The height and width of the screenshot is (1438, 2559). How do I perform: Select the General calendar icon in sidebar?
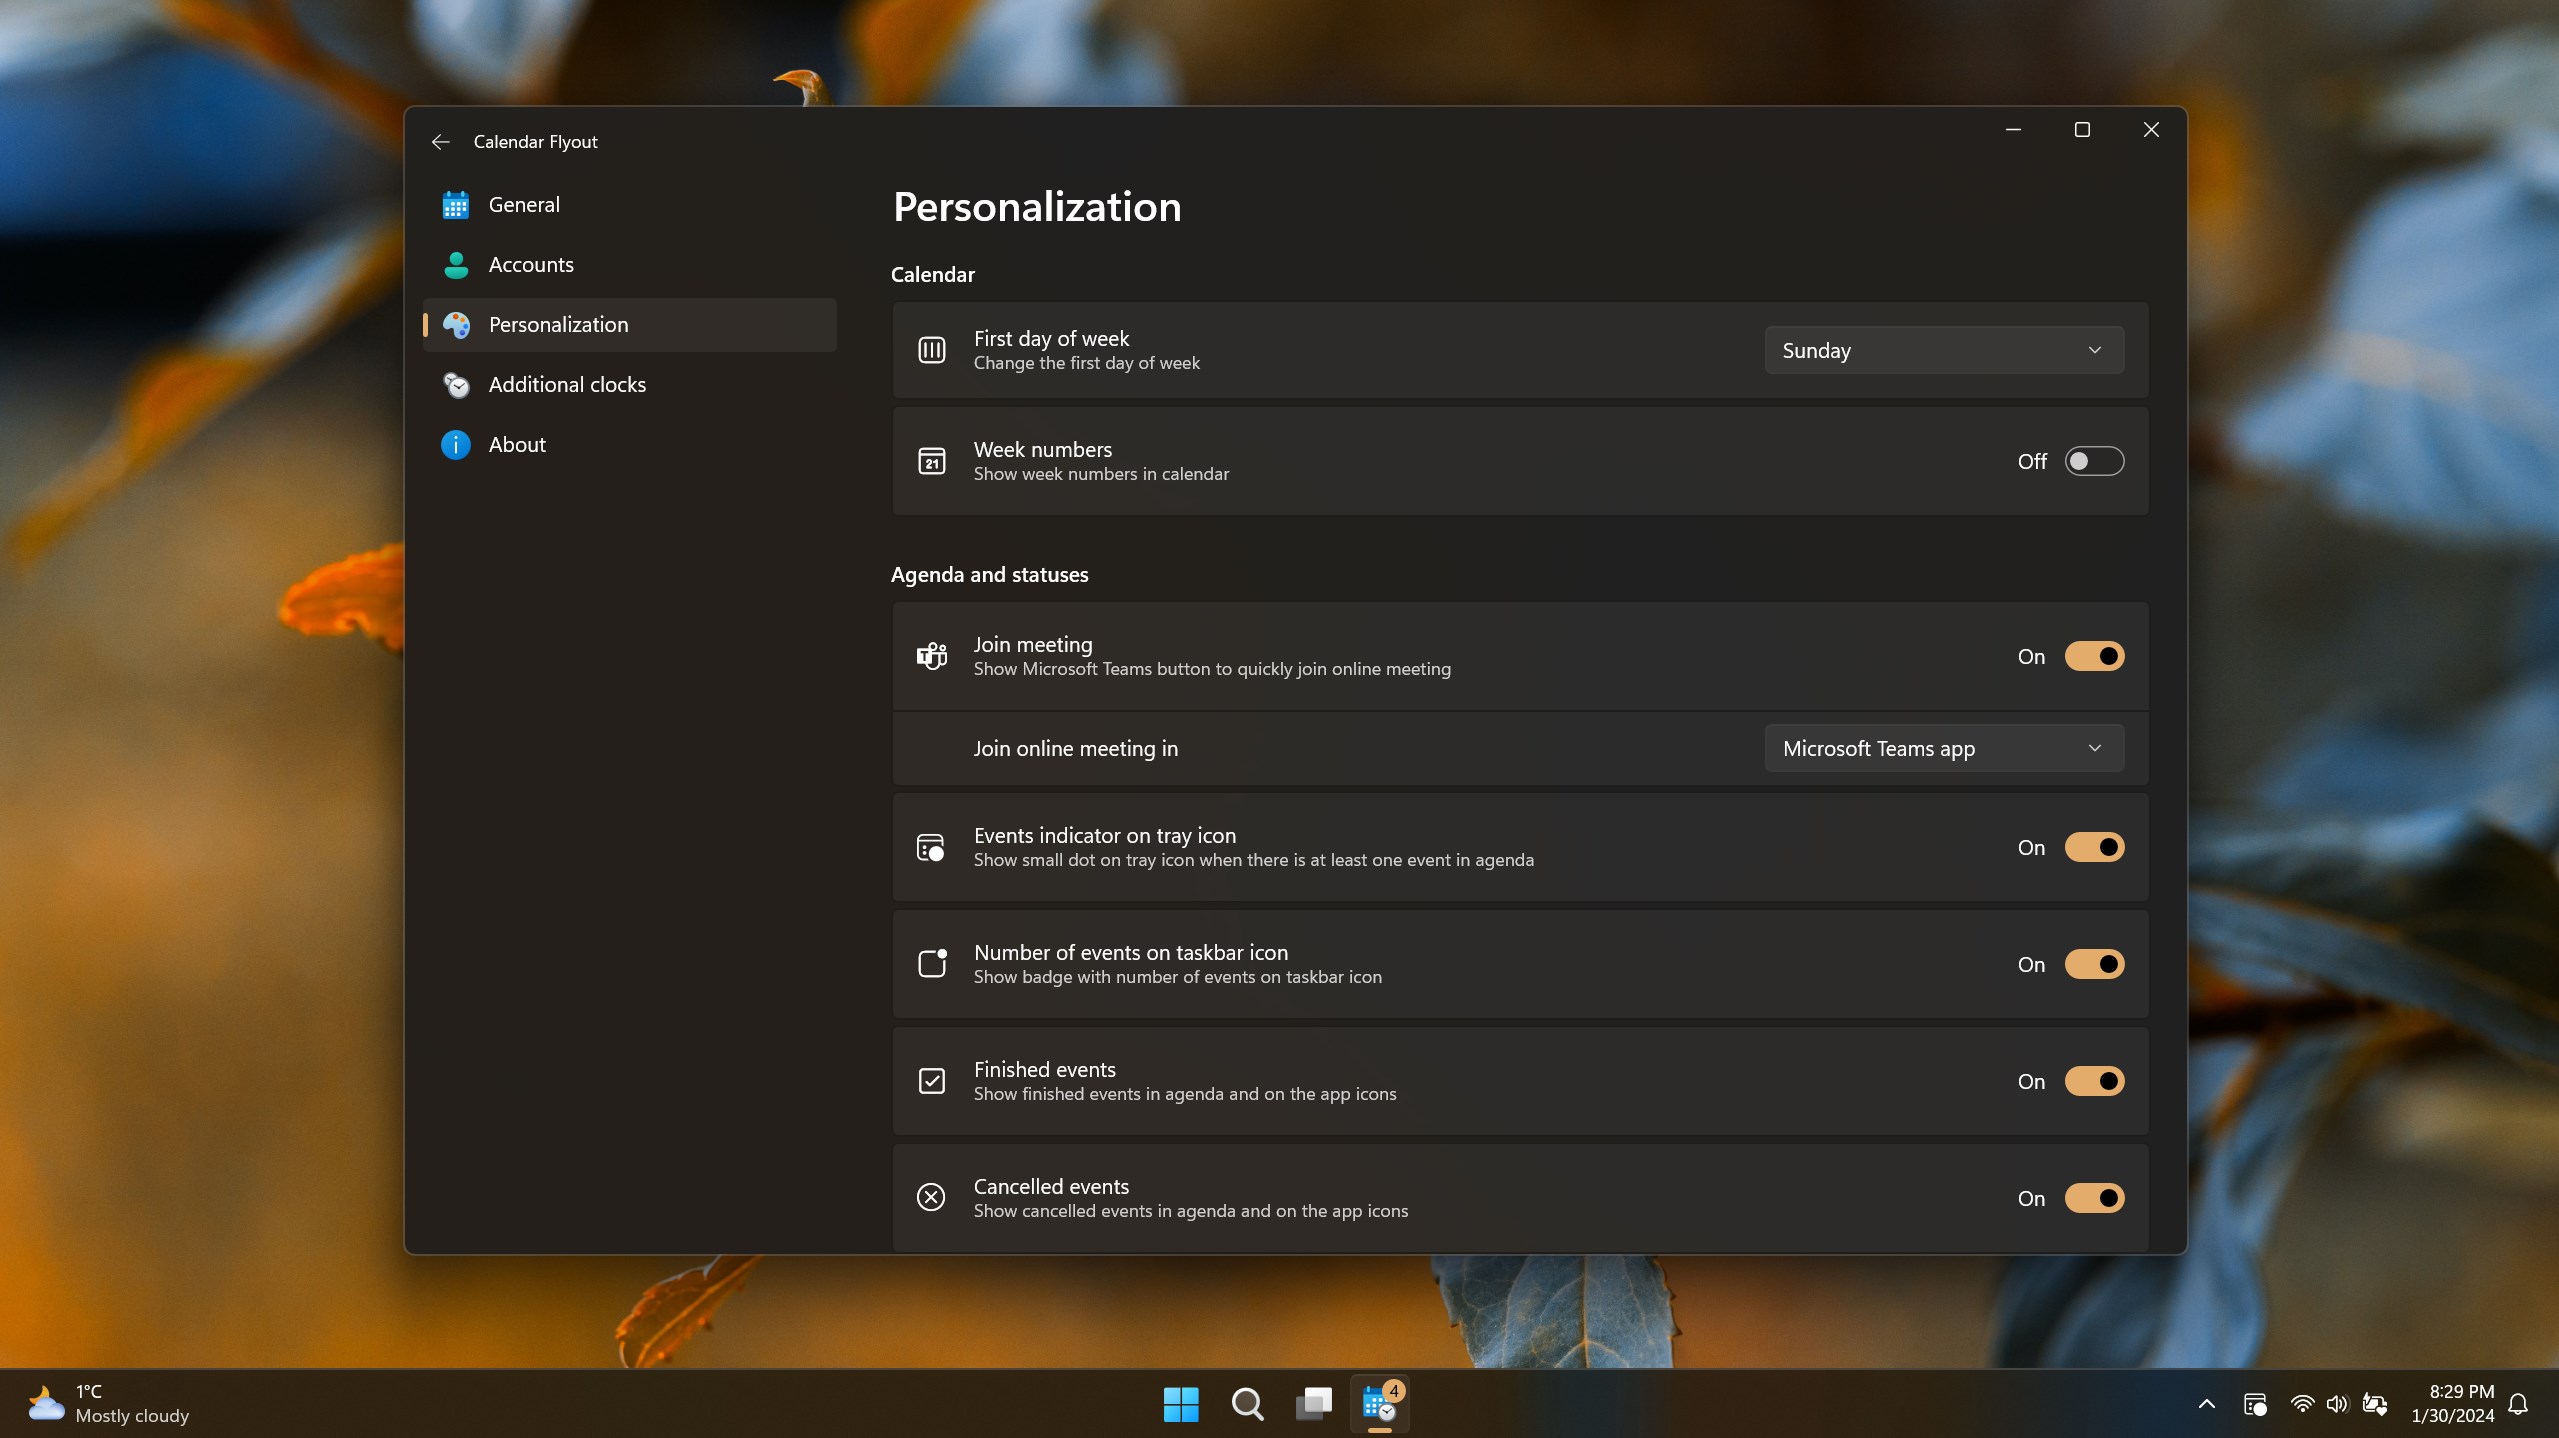tap(455, 204)
